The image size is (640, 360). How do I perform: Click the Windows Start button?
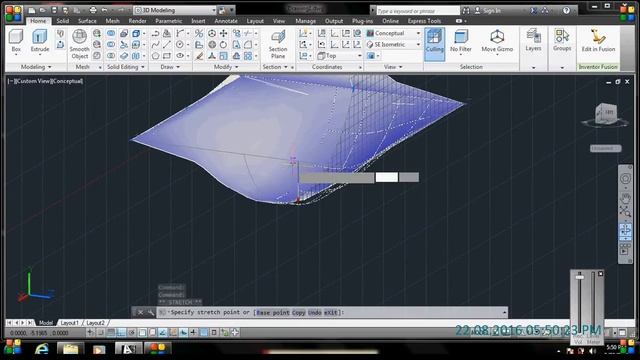pos(13,347)
